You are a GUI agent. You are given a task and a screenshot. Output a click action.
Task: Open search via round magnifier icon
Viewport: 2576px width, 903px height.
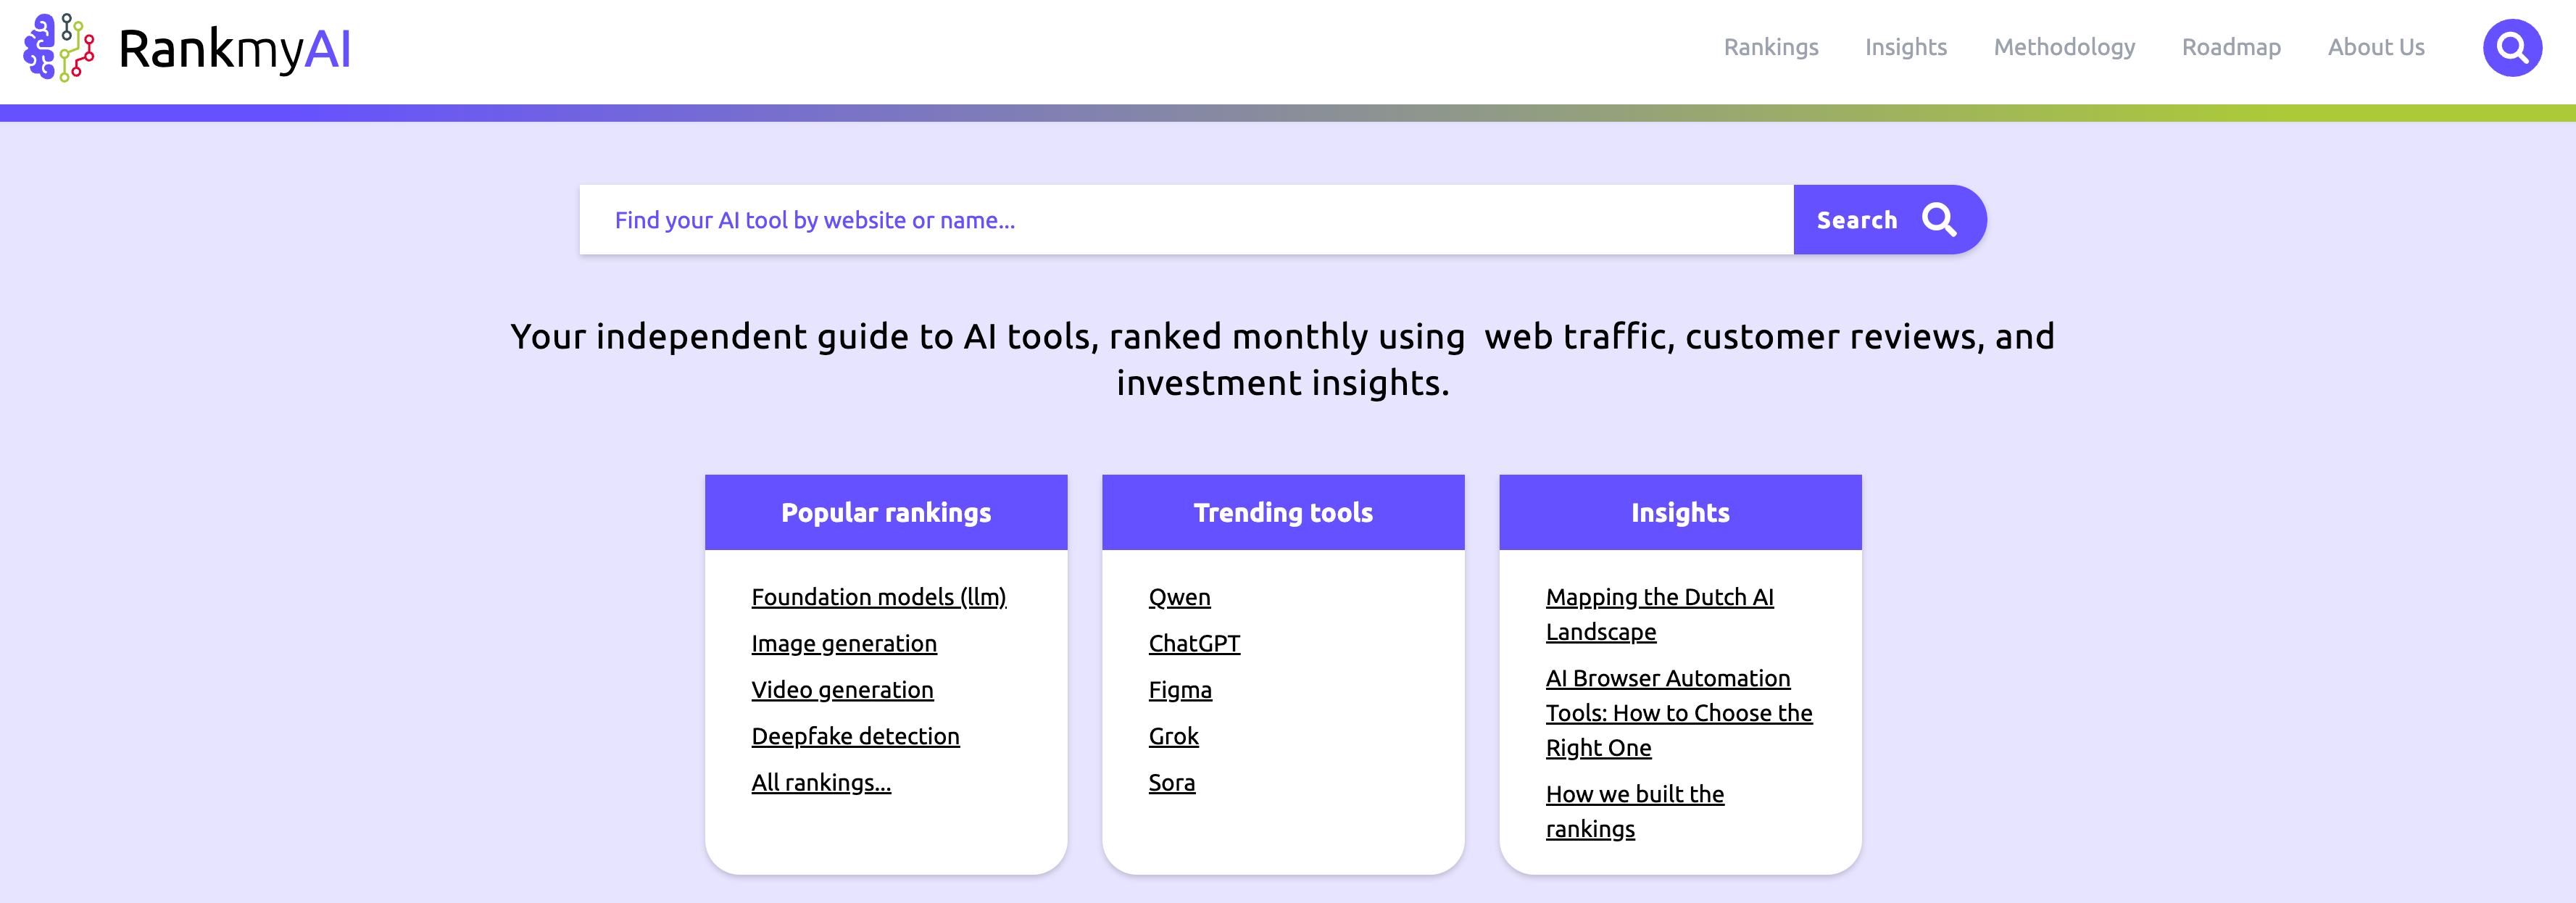pyautogui.click(x=2511, y=47)
